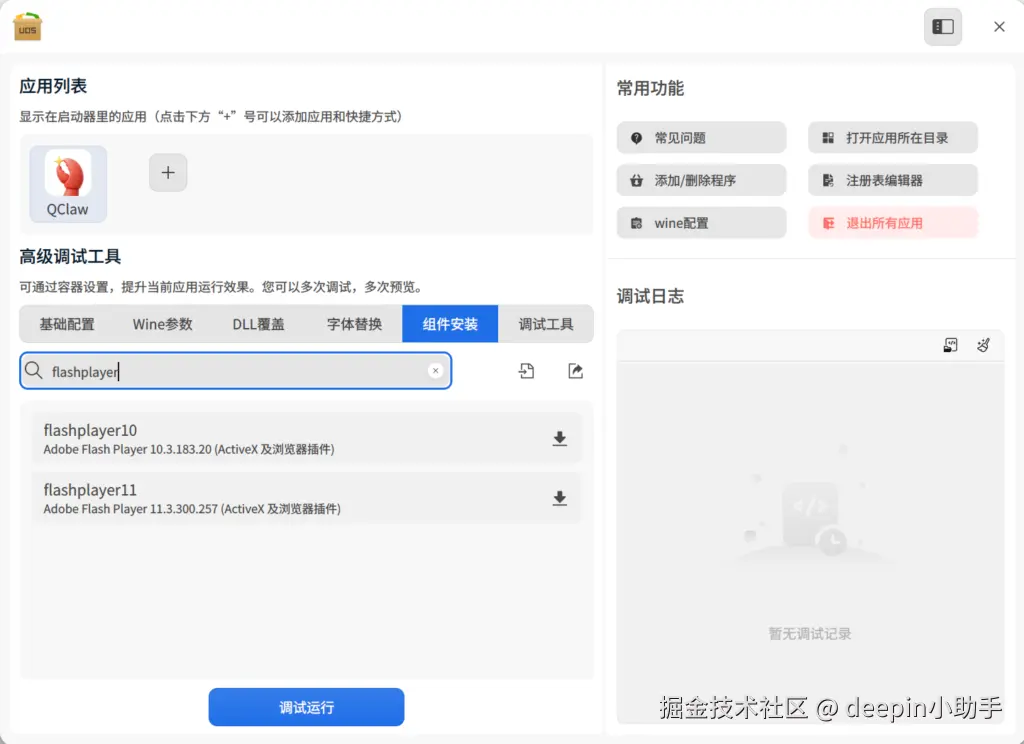Viewport: 1024px width, 744px height.
Task: Switch to the 调试工具 tab
Action: 546,324
